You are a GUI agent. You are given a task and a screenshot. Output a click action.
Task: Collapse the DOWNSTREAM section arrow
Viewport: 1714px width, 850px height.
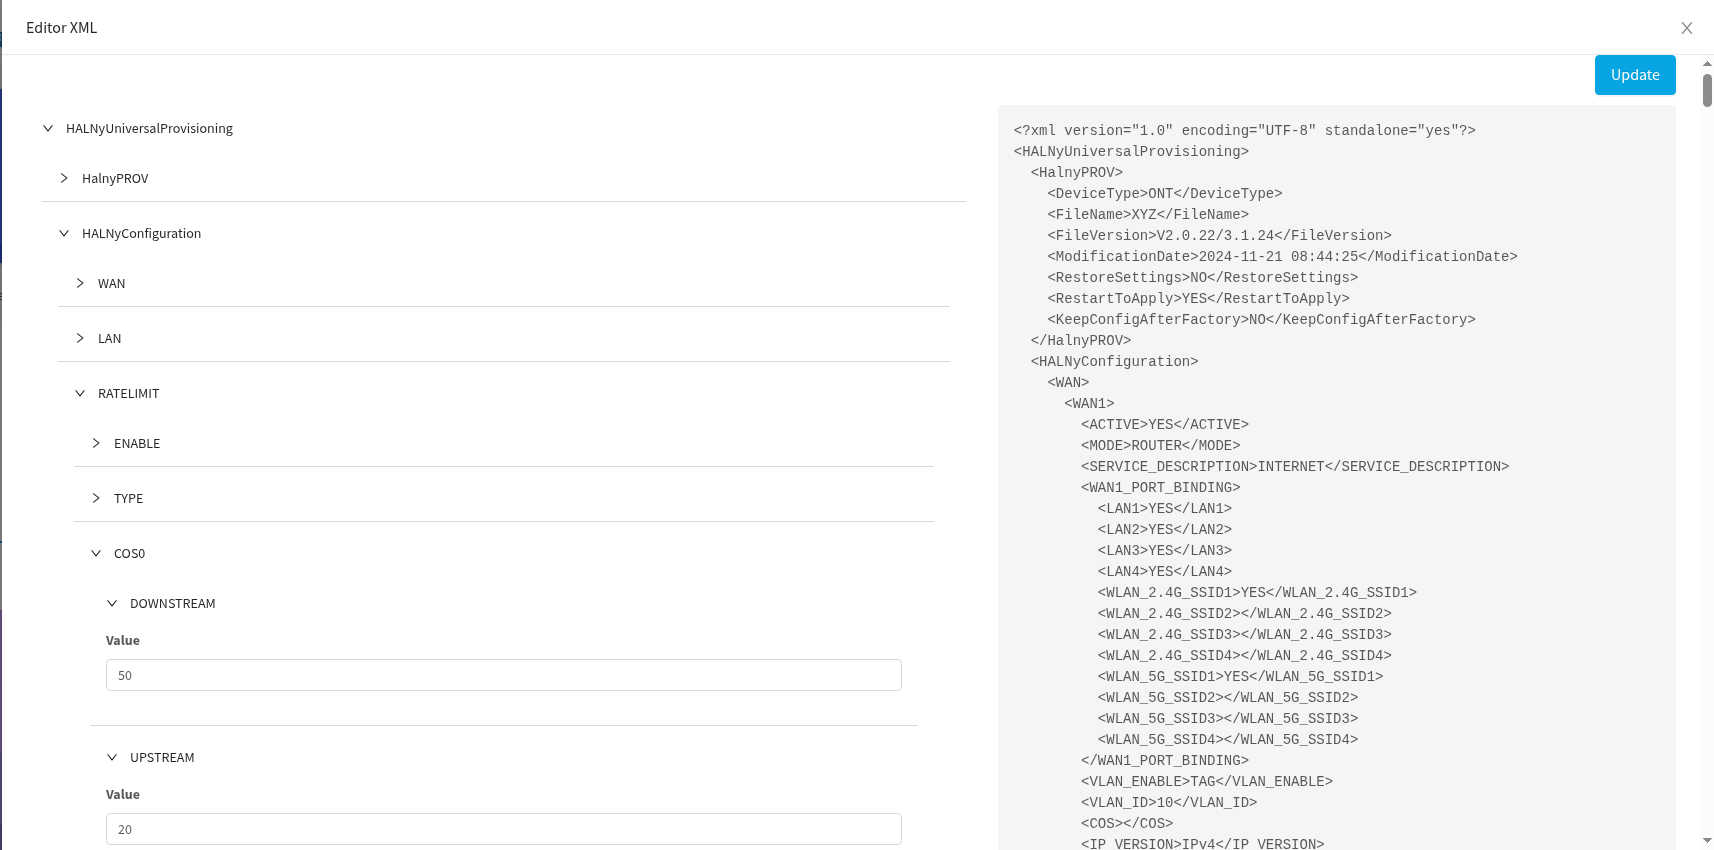pos(112,603)
